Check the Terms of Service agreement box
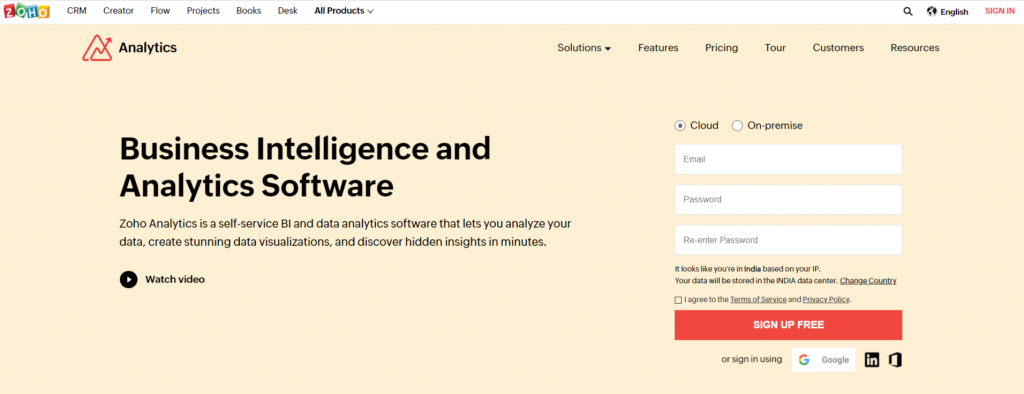 point(678,300)
